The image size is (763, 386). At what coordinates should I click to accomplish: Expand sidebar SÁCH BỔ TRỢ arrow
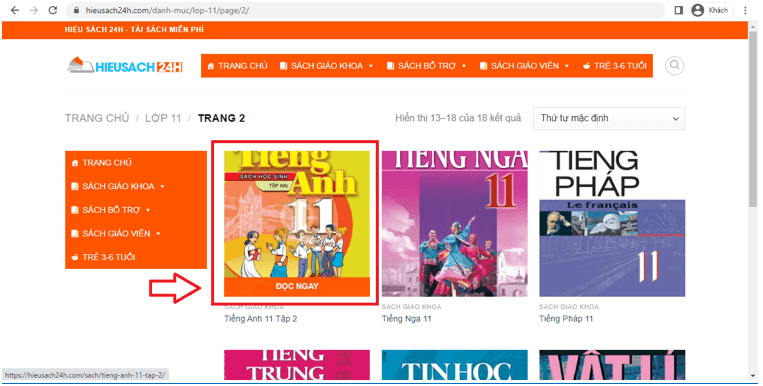(x=148, y=210)
